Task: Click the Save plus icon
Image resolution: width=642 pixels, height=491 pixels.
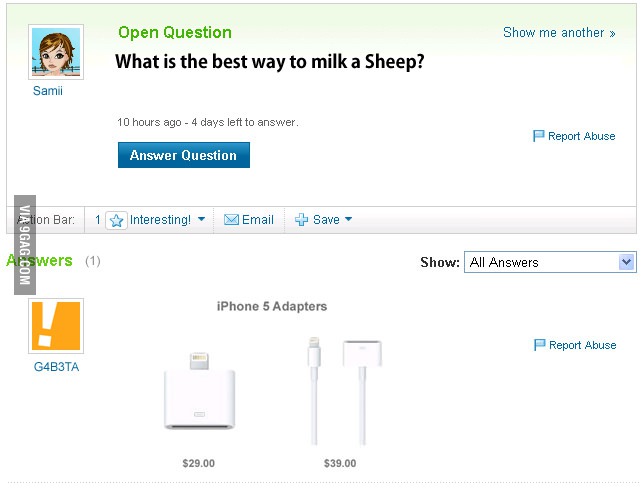Action: (301, 220)
